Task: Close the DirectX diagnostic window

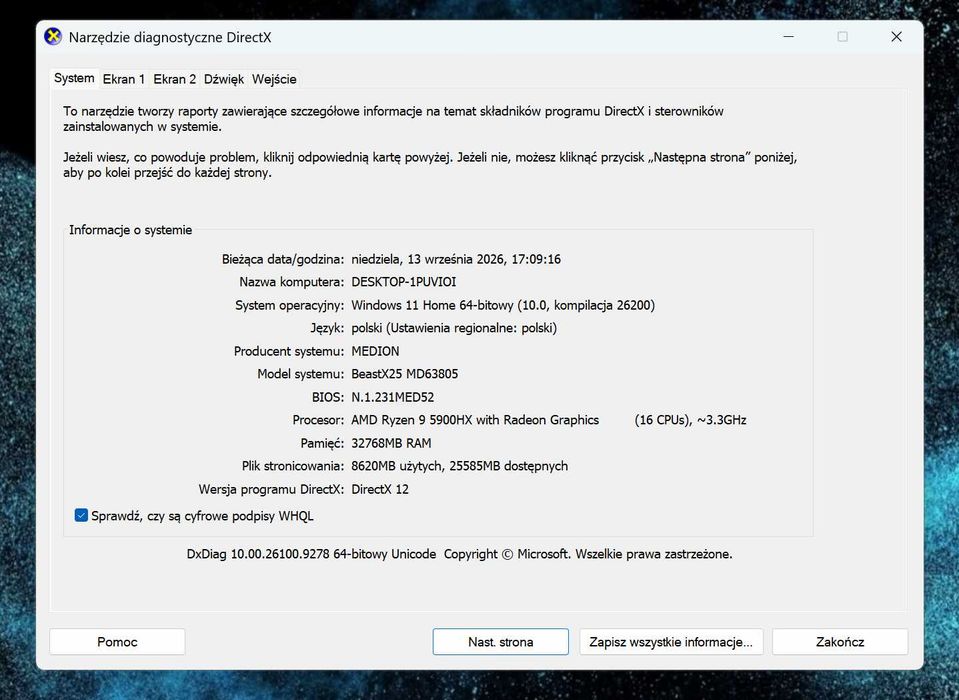Action: [896, 37]
